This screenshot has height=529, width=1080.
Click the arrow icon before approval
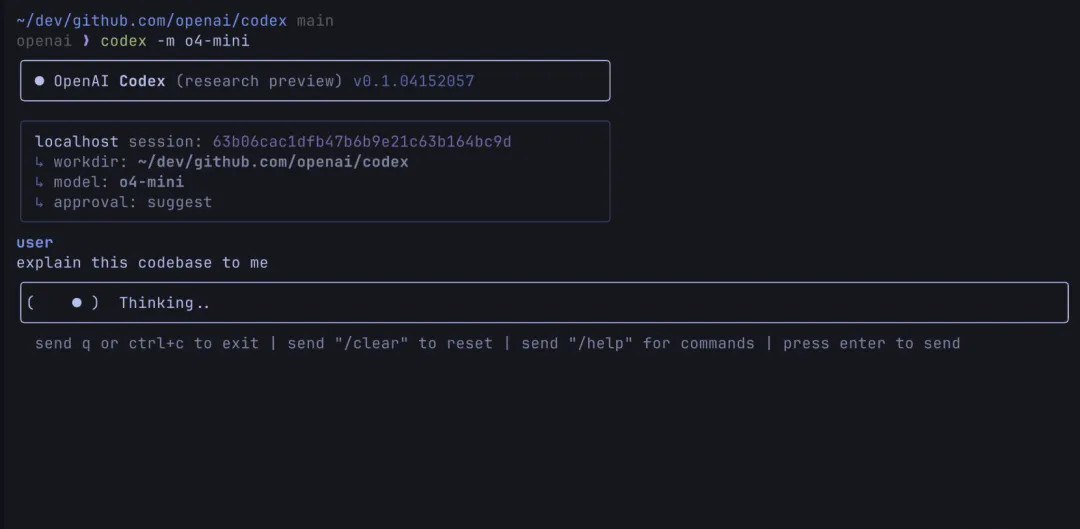click(39, 203)
